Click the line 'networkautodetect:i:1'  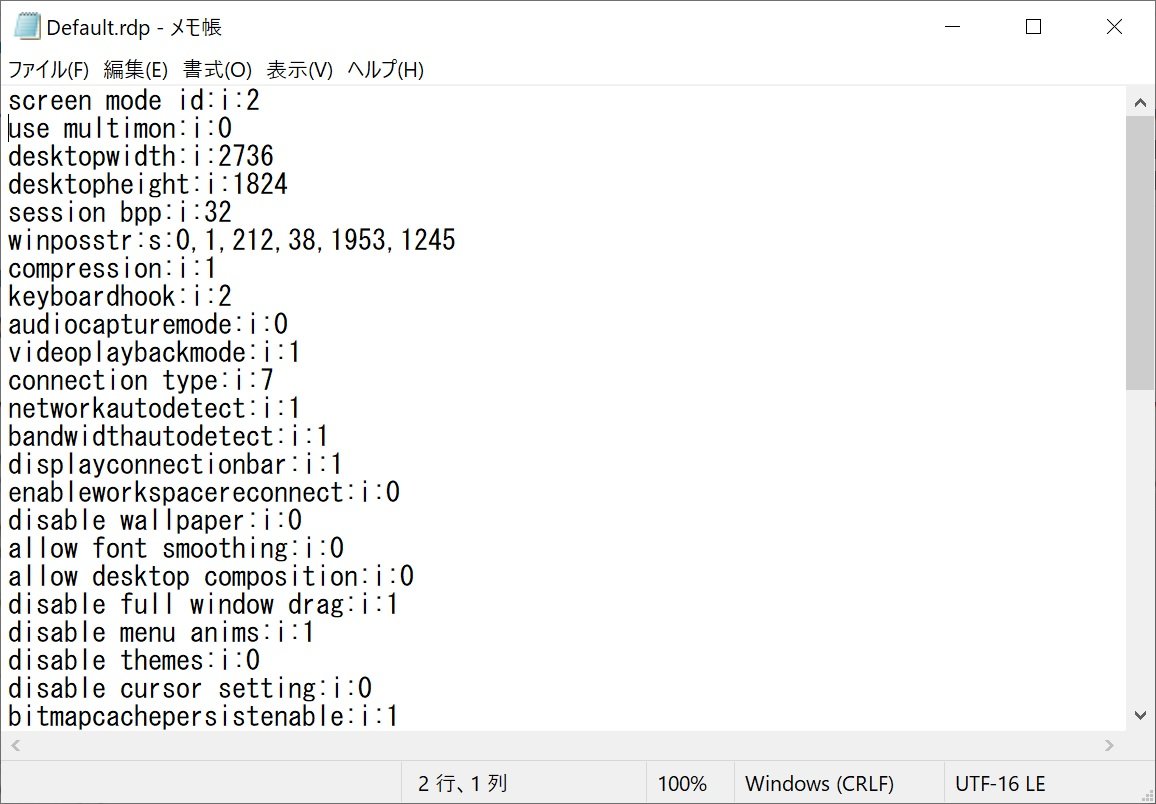pos(155,408)
